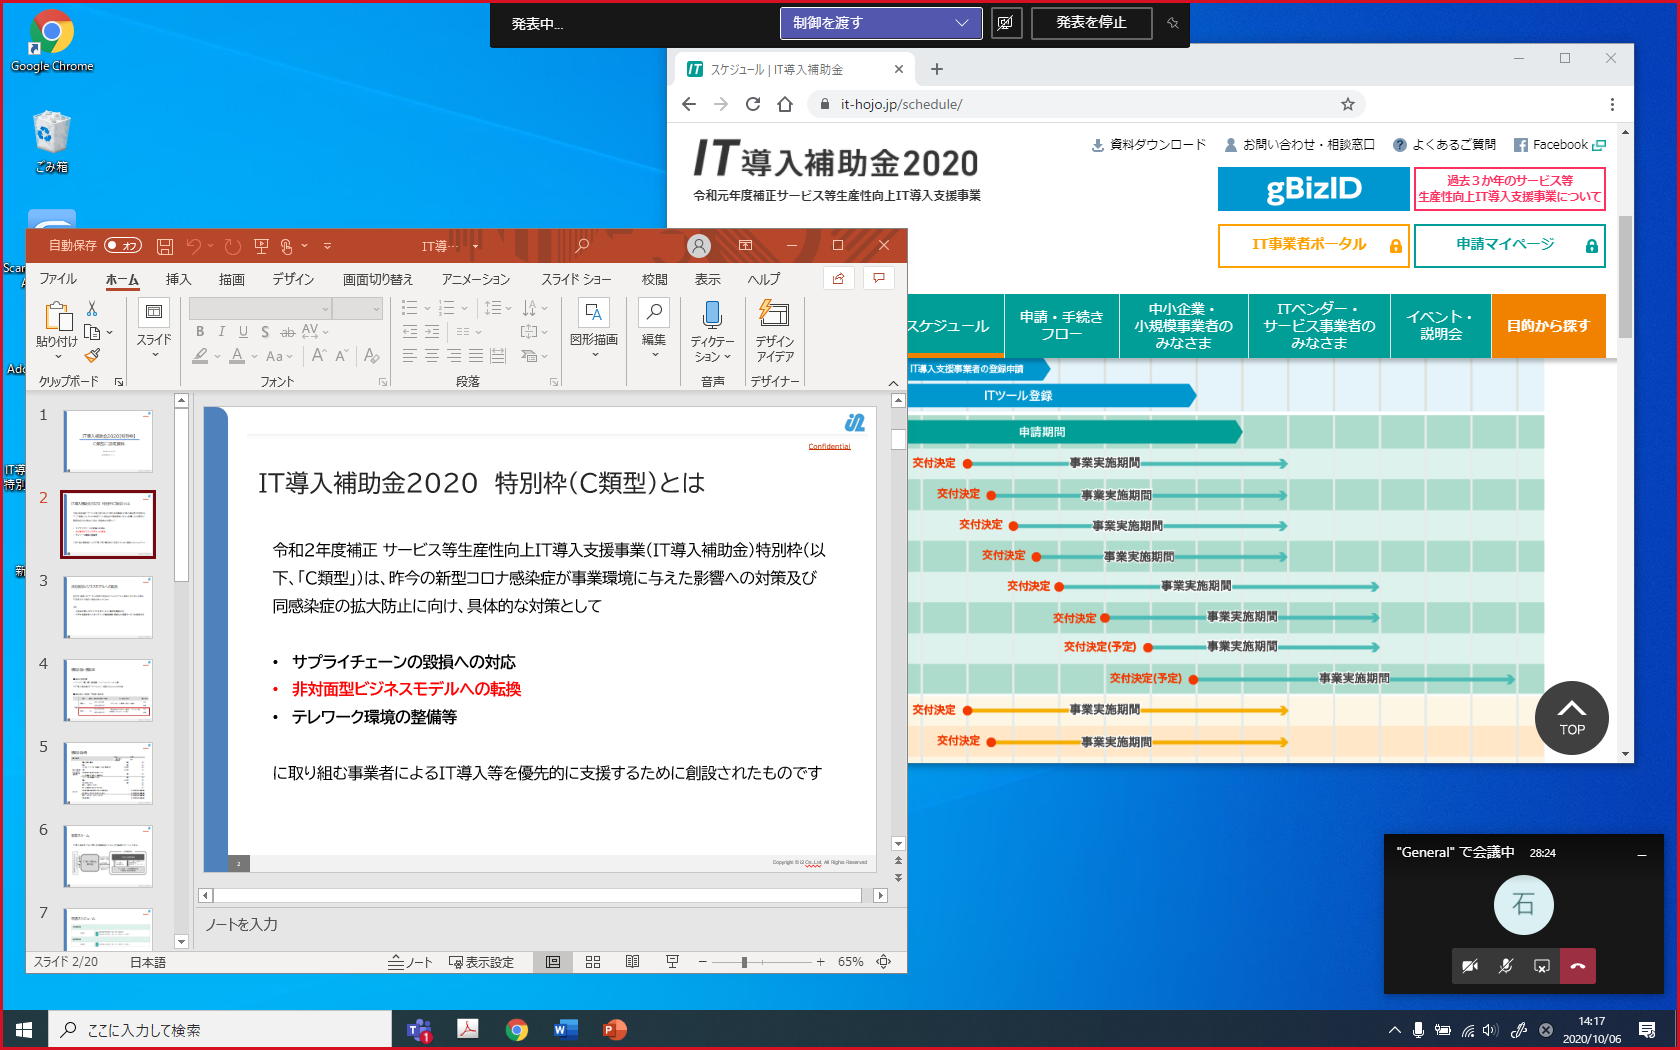
Task: Open the font size combo box
Action: [x=358, y=308]
